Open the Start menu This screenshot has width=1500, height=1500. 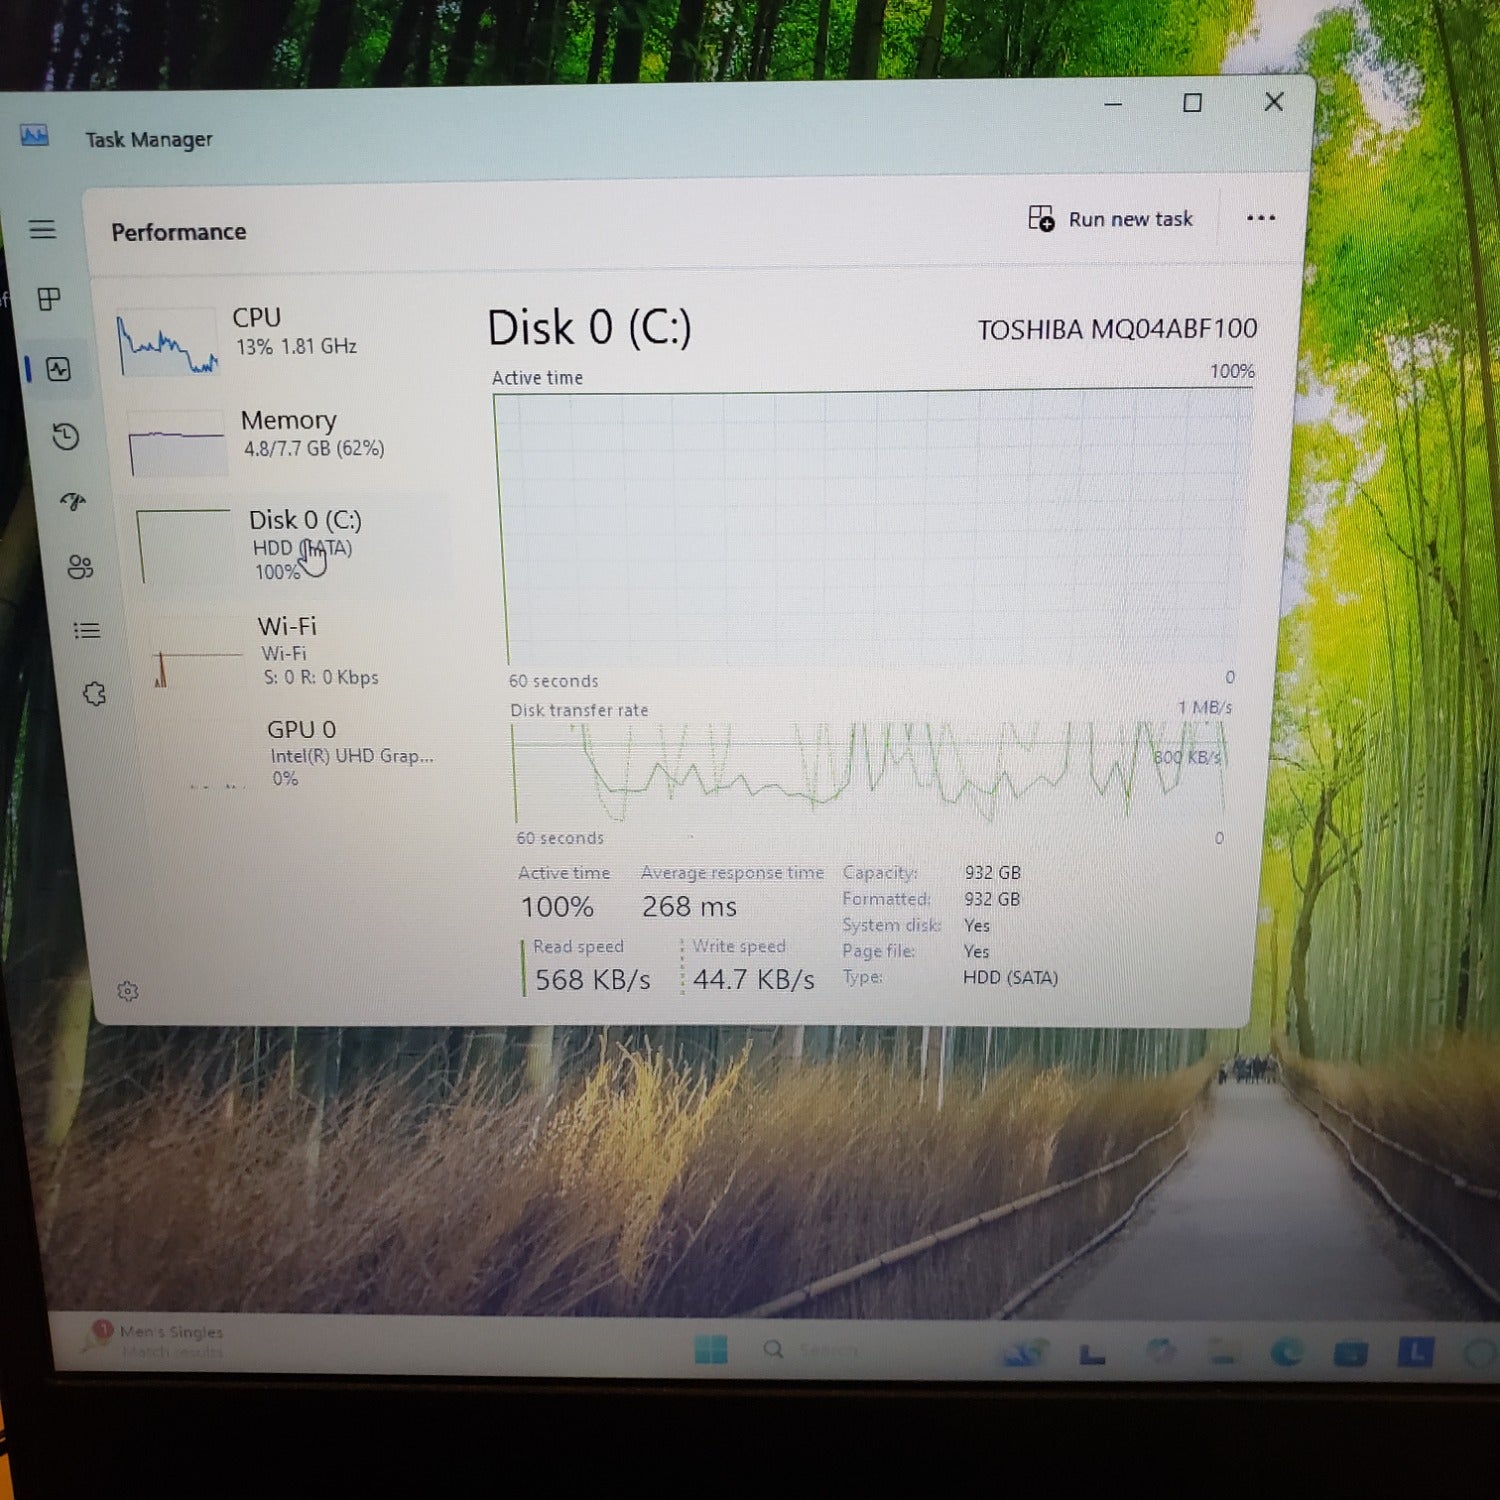(x=709, y=1349)
